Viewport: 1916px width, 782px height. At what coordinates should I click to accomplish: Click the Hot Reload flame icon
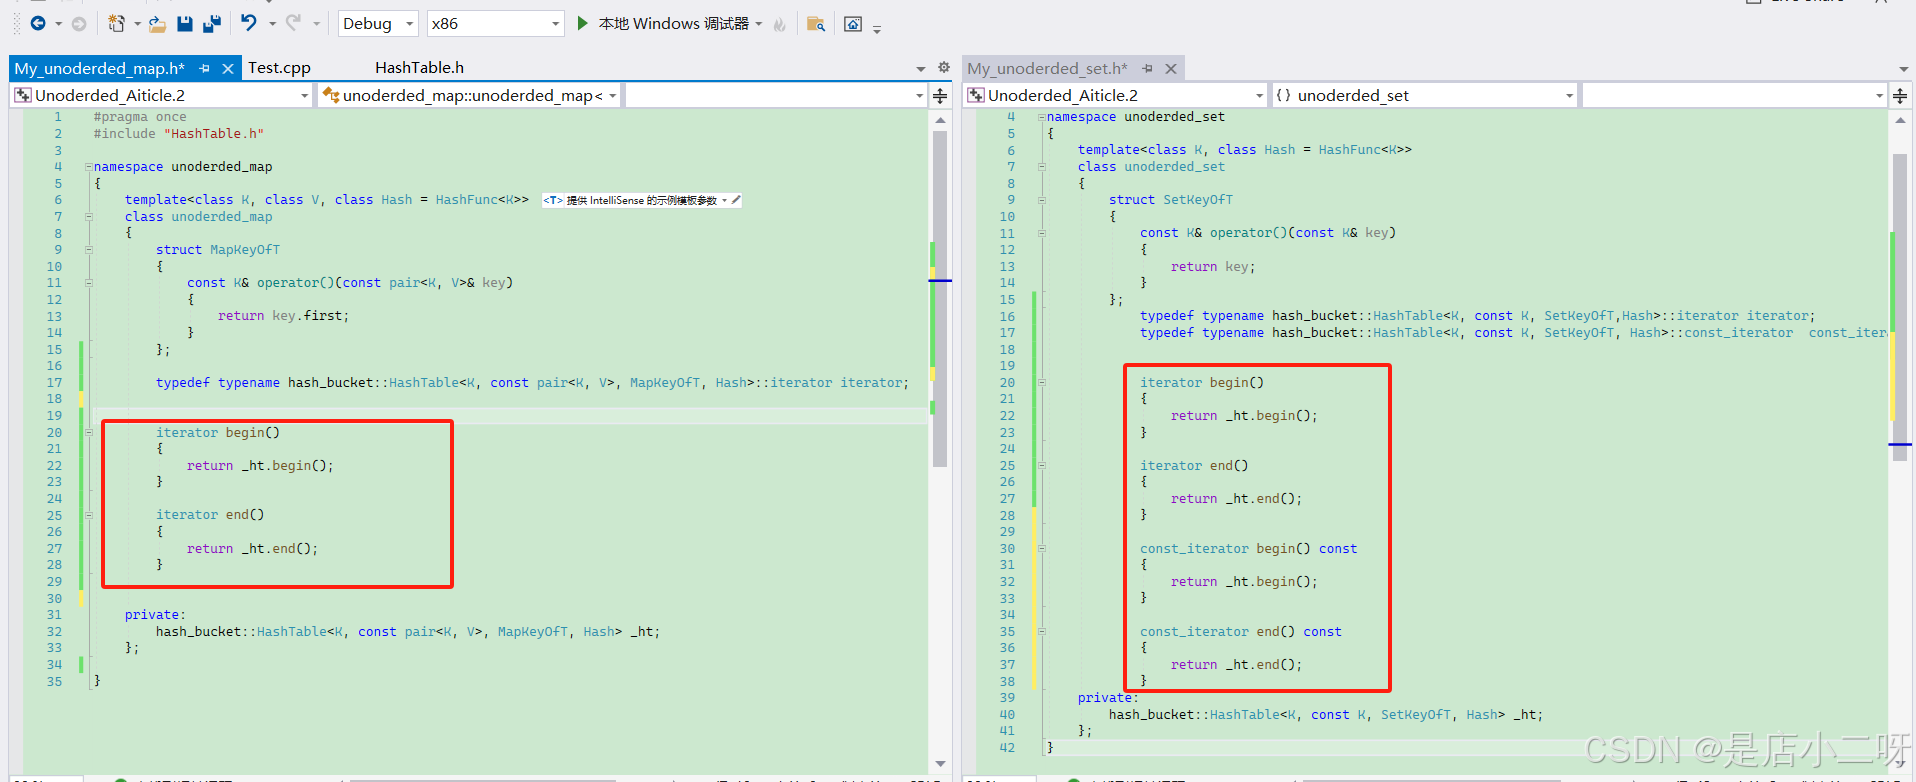(780, 24)
